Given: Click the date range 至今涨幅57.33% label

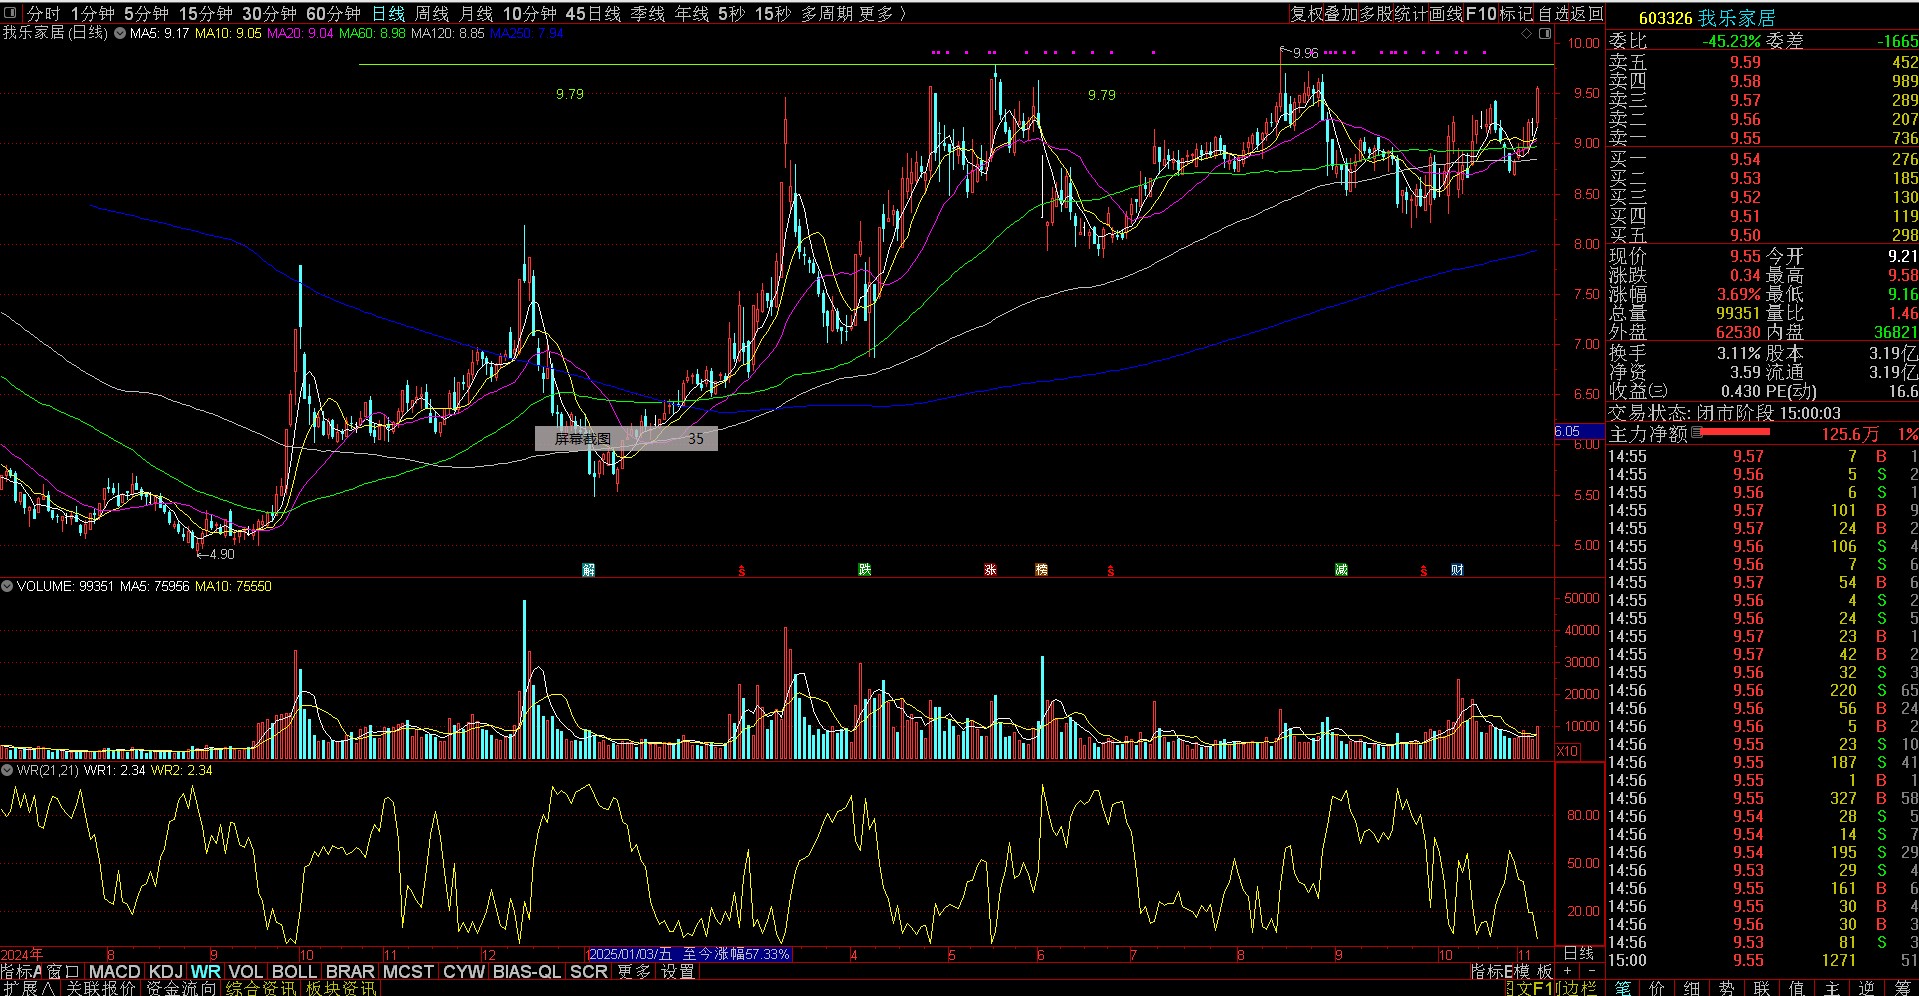Looking at the screenshot, I should click(x=690, y=954).
